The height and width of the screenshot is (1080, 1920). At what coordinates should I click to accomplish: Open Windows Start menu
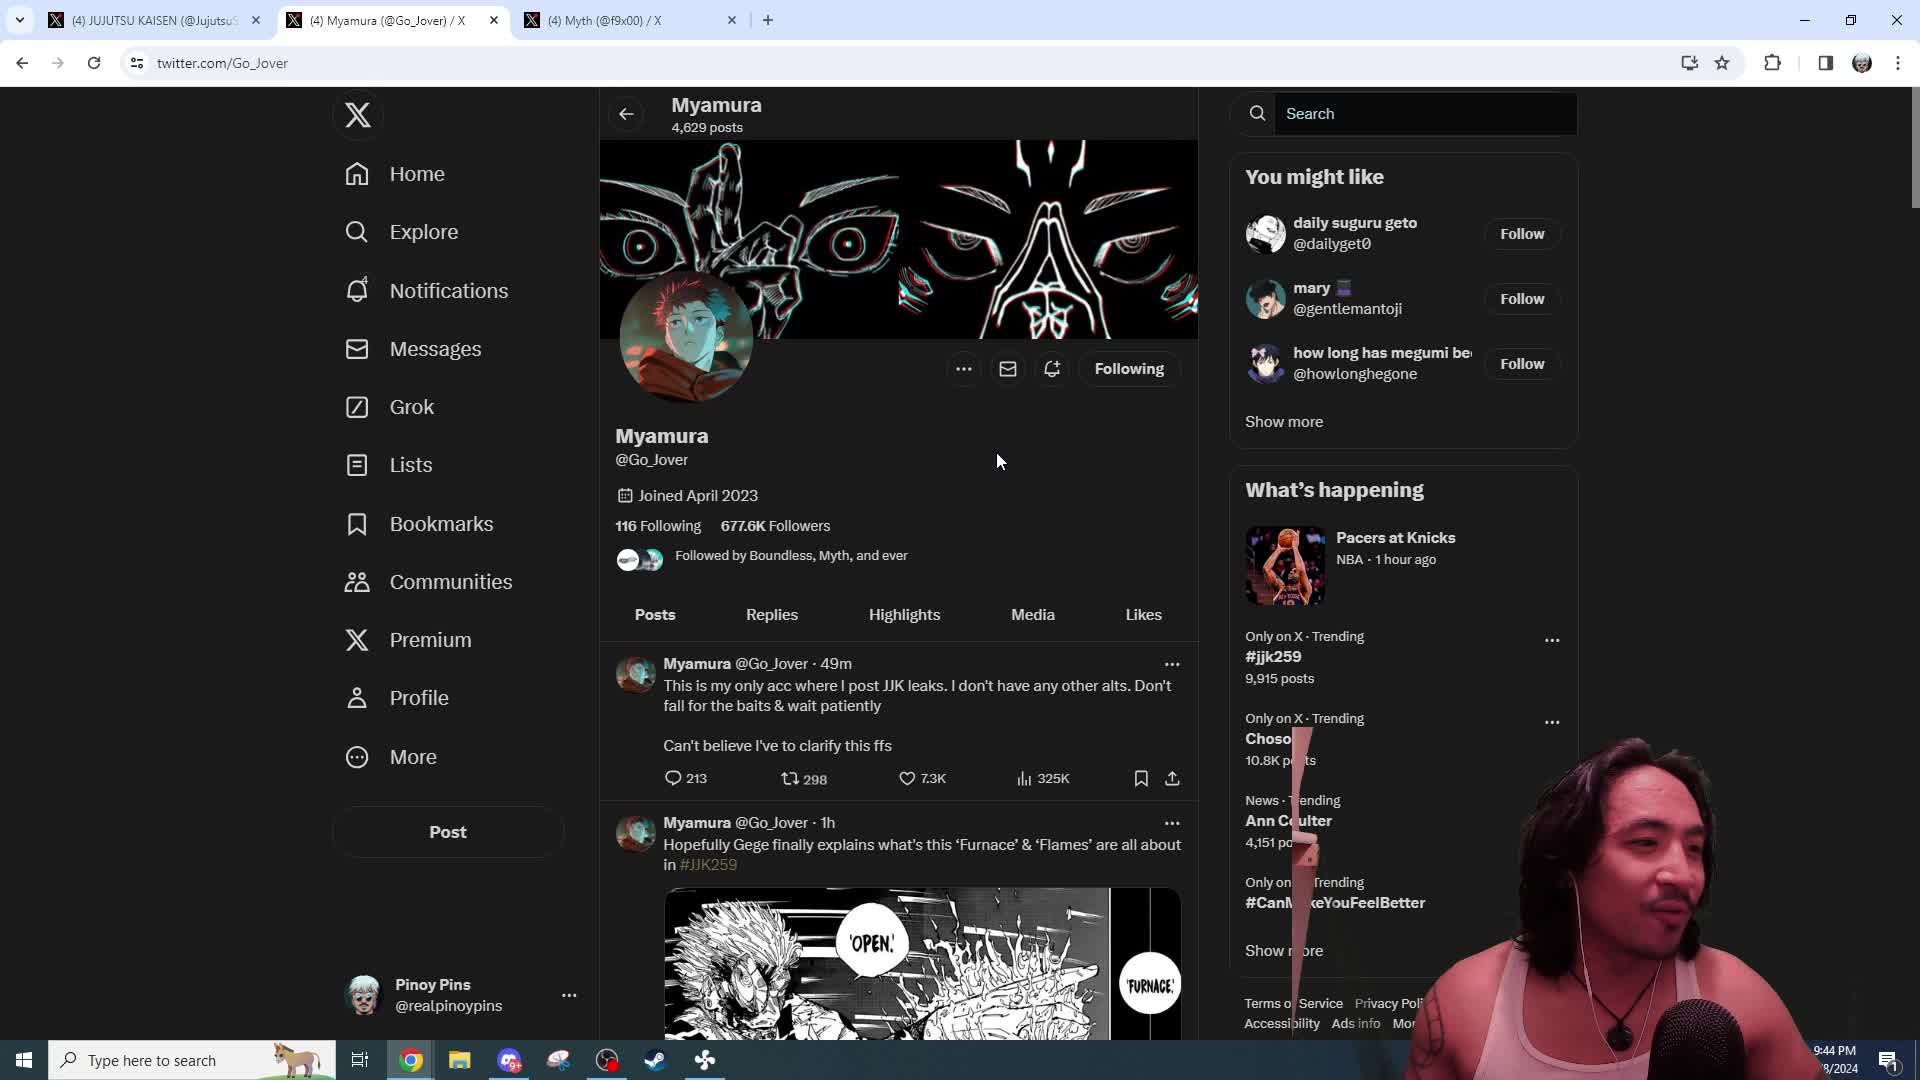pyautogui.click(x=24, y=1060)
